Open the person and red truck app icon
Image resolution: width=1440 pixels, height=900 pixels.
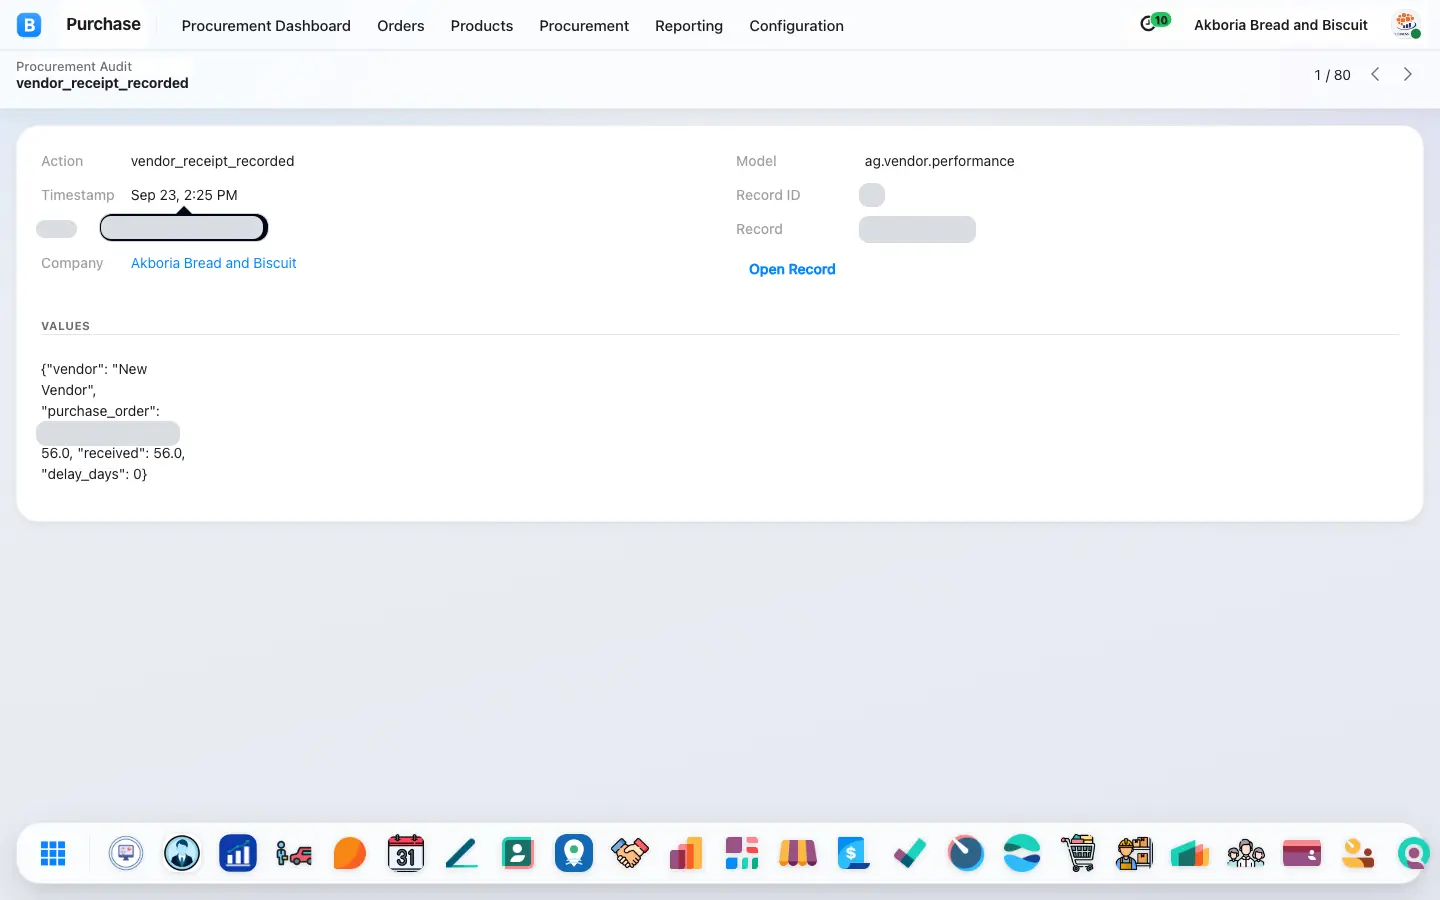click(x=294, y=853)
